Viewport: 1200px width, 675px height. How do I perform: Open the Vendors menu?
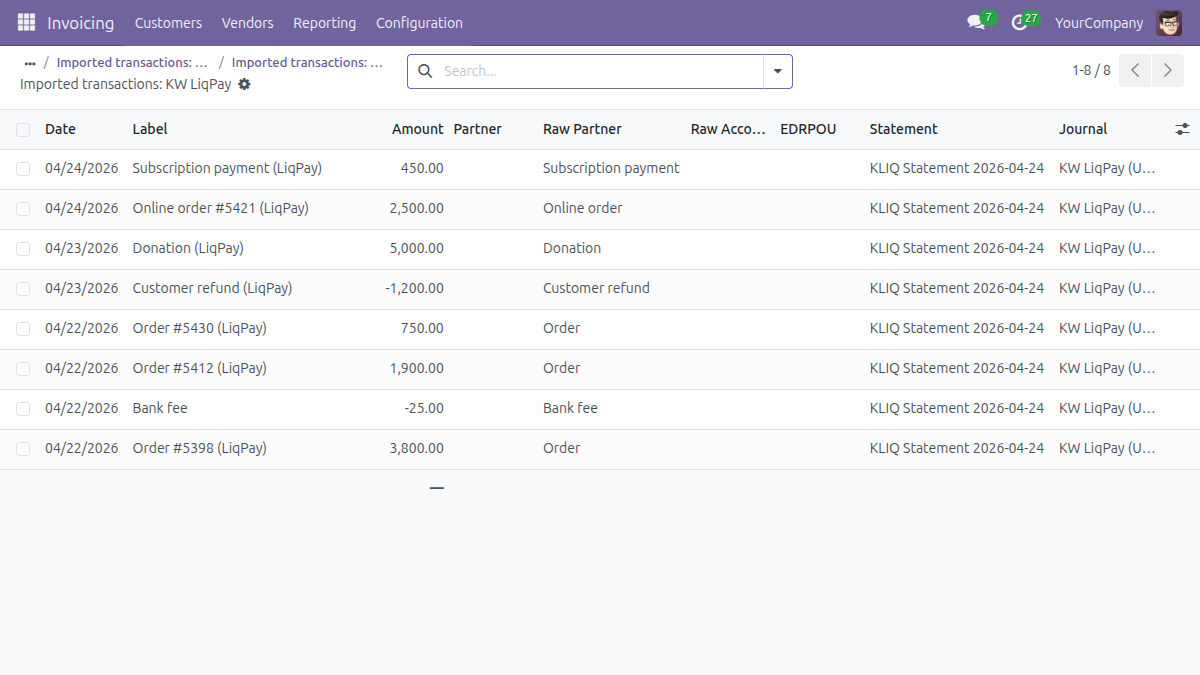coord(247,22)
